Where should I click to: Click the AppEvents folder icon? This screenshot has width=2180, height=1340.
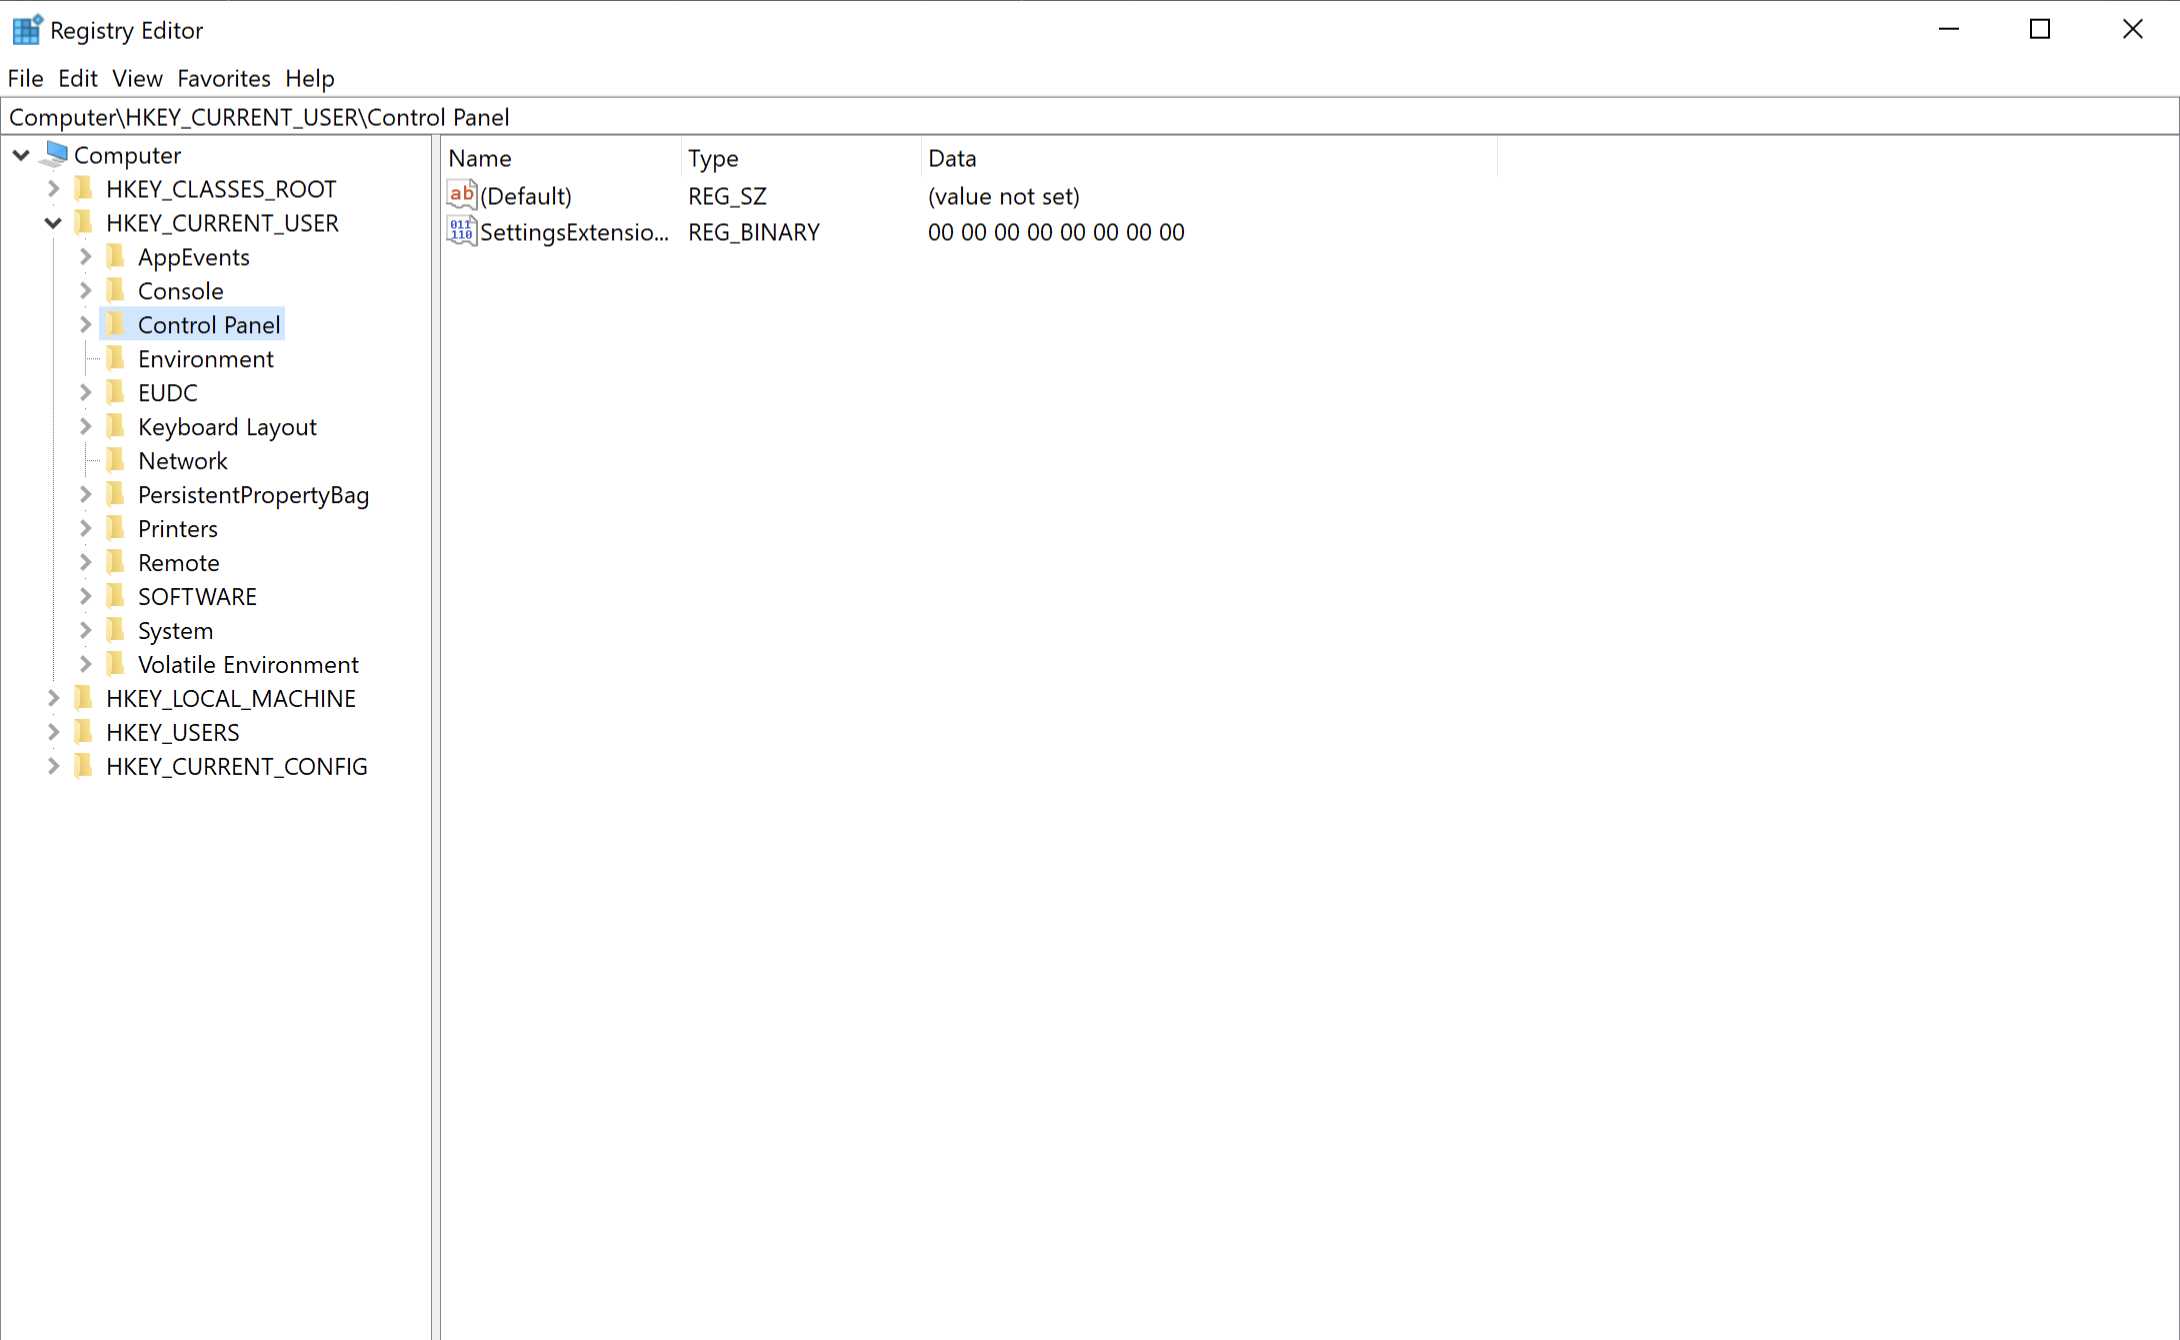pos(116,256)
